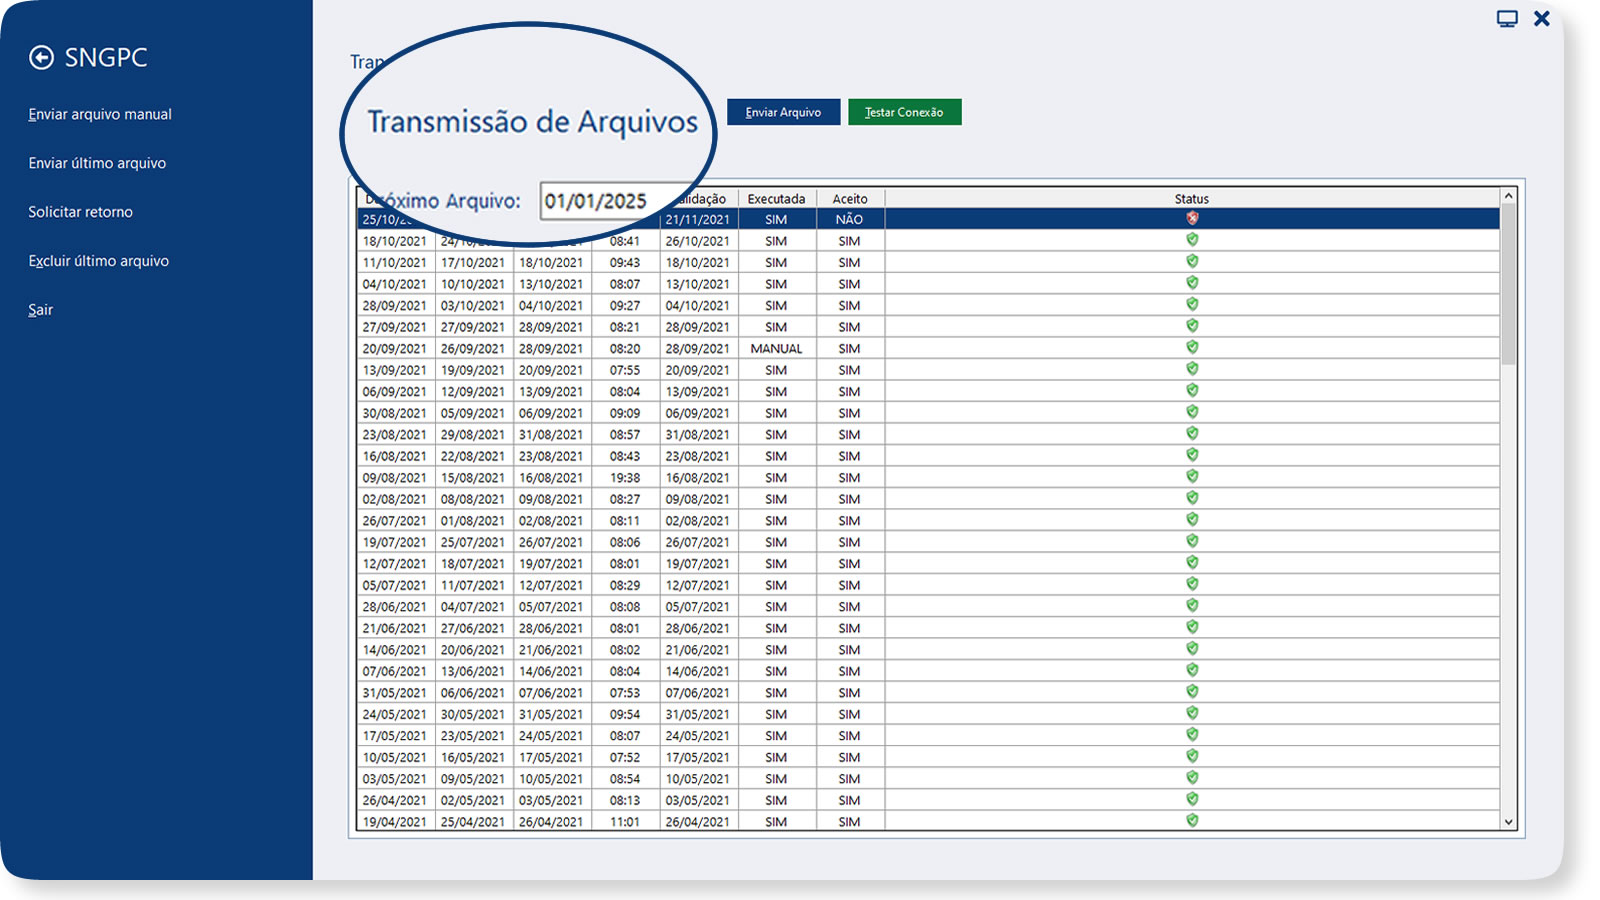Click the 07:55 time cell
The width and height of the screenshot is (1600, 900).
[x=625, y=370]
